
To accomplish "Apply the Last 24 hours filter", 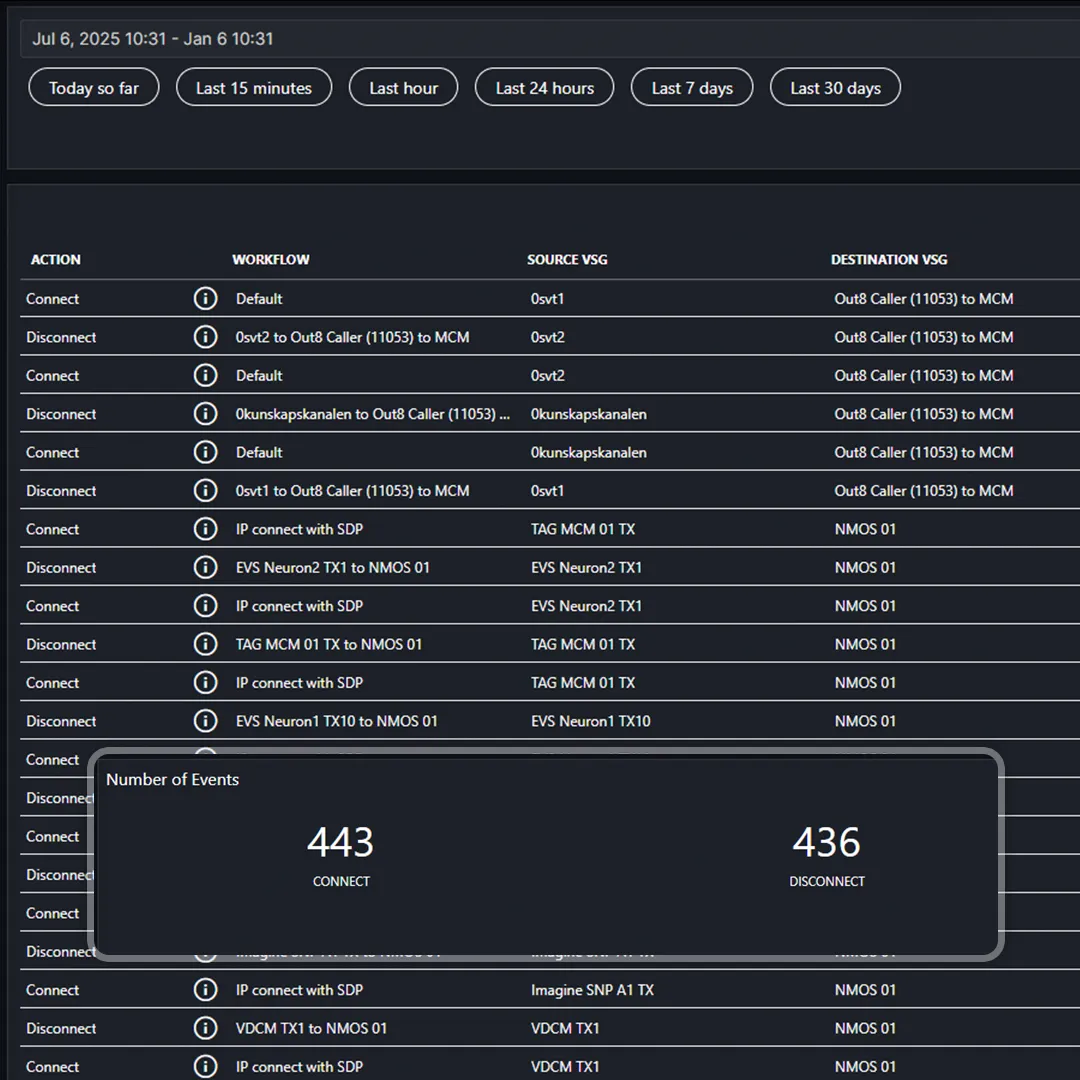I will [x=544, y=87].
